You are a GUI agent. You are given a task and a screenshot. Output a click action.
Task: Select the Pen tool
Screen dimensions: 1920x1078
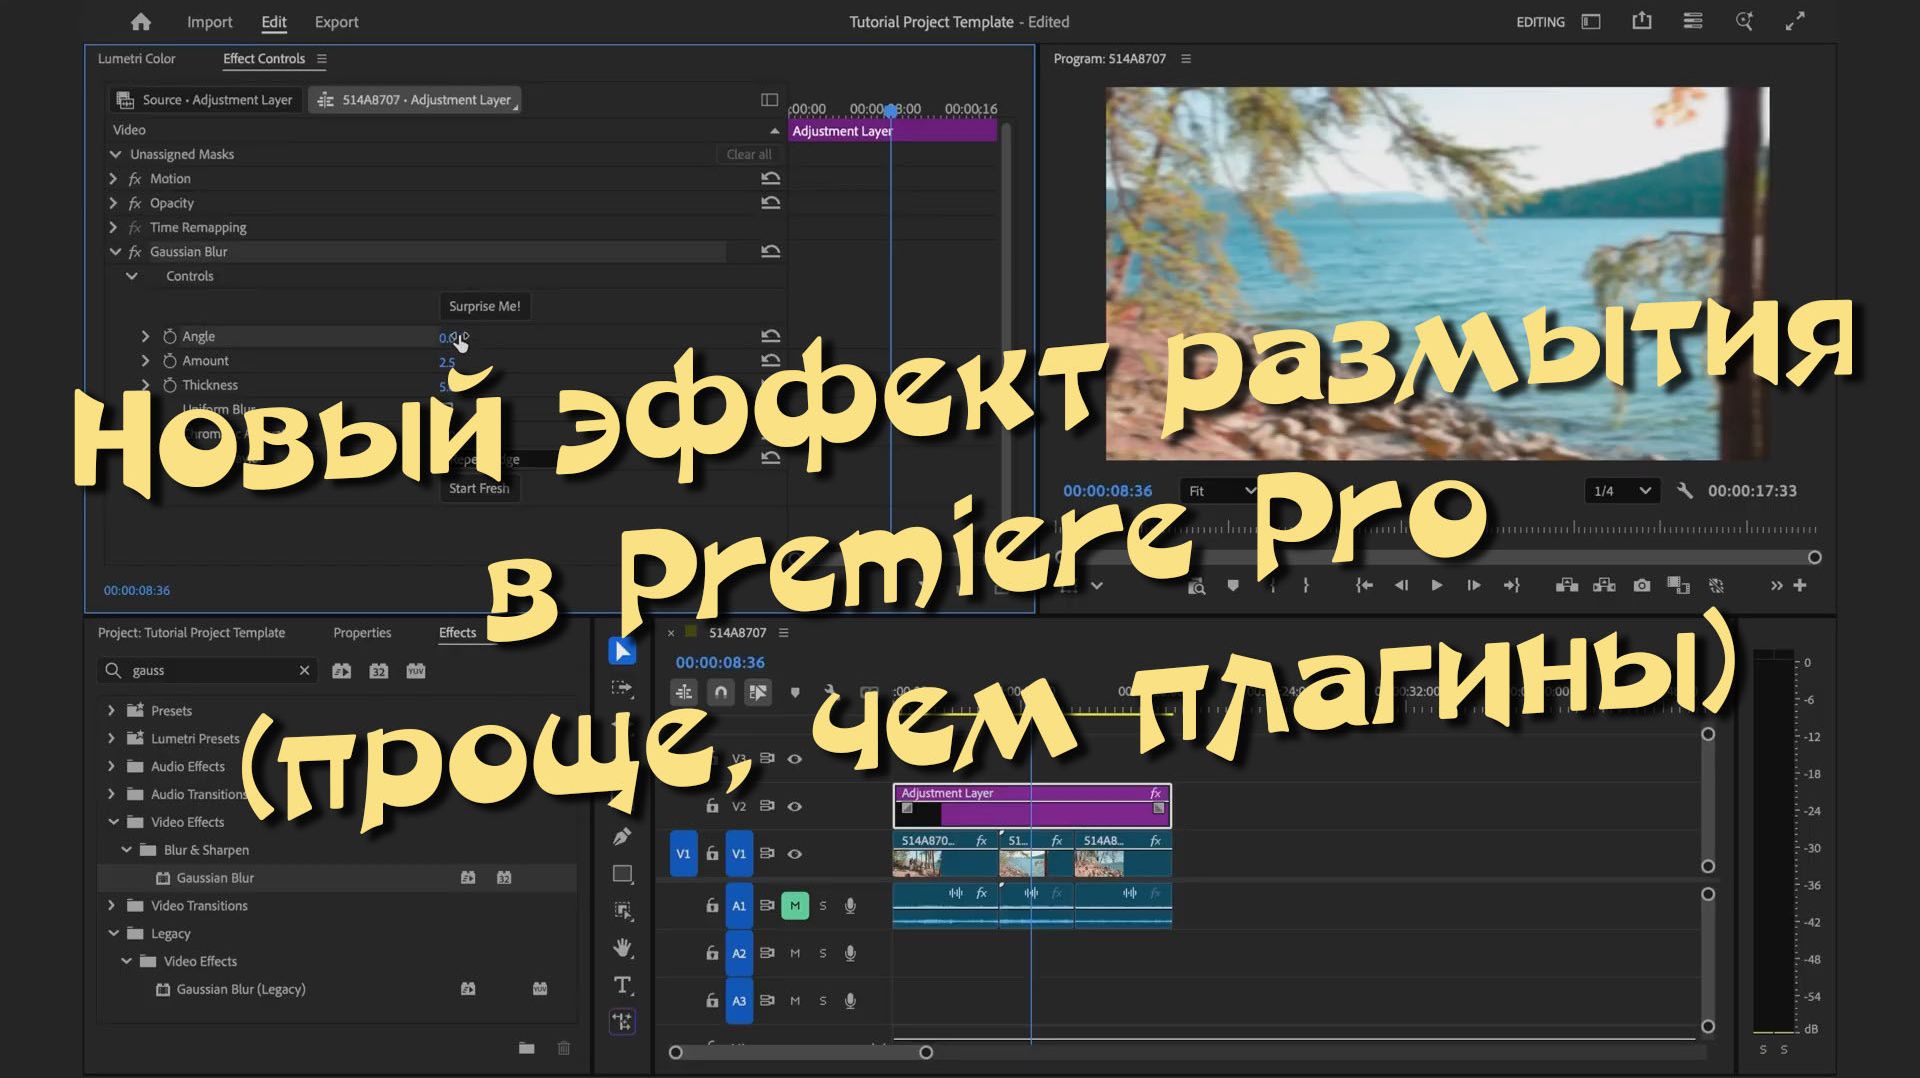[622, 836]
